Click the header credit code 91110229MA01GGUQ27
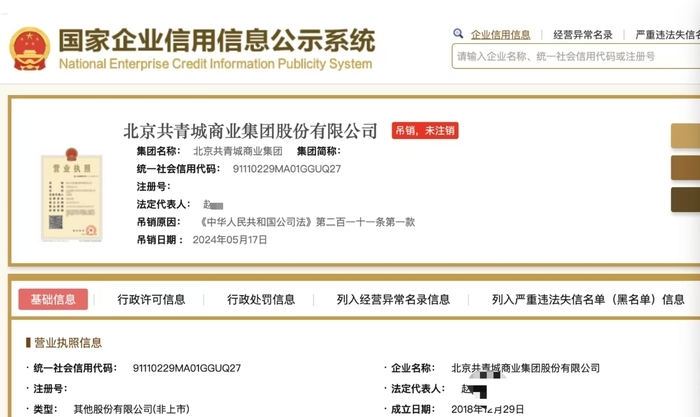This screenshot has height=417, width=700. point(287,169)
